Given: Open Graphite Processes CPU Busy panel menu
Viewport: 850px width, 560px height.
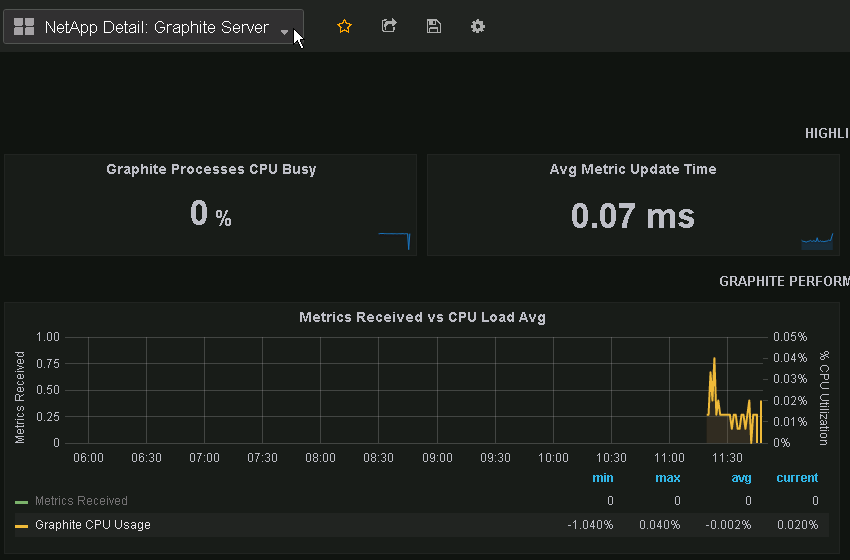Looking at the screenshot, I should coord(211,170).
